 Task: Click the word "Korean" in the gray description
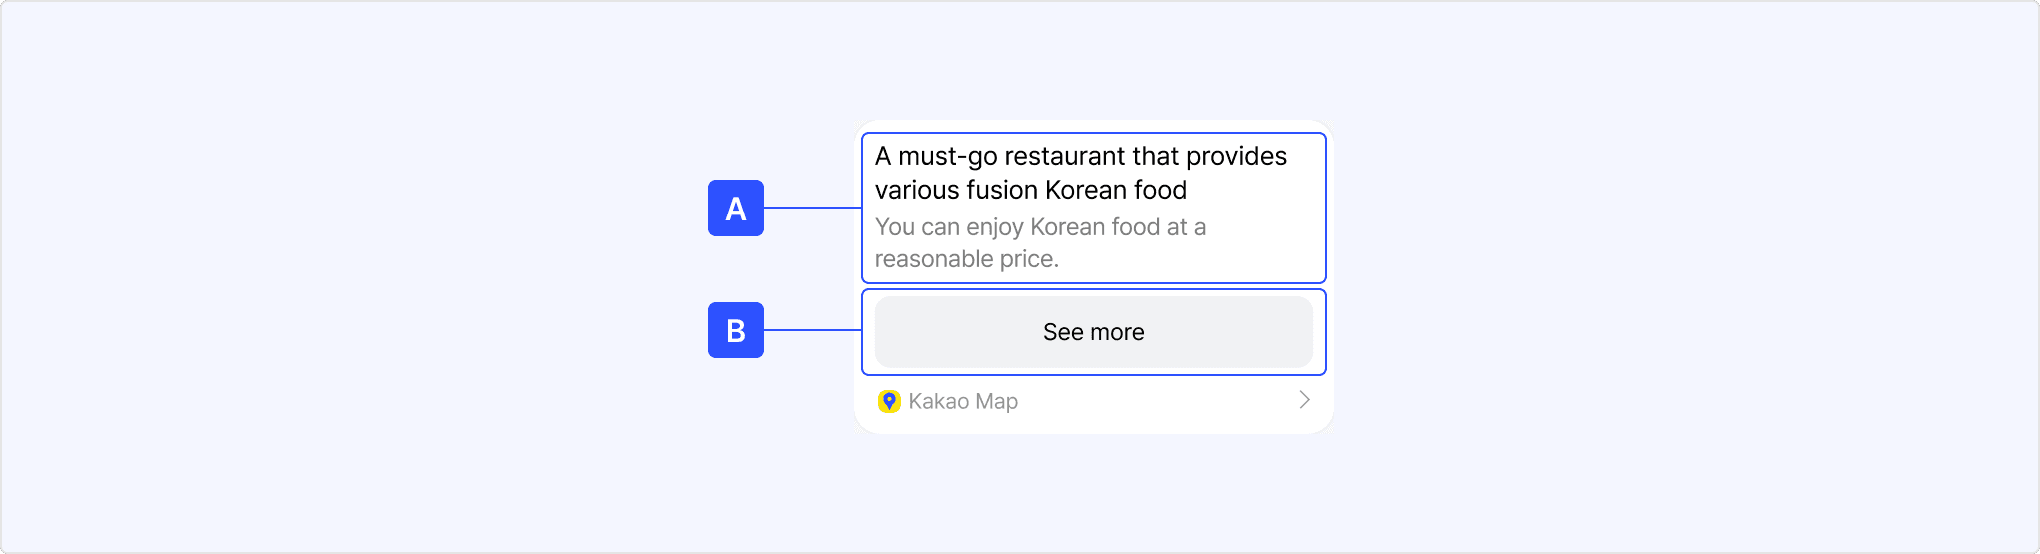pyautogui.click(x=1067, y=227)
